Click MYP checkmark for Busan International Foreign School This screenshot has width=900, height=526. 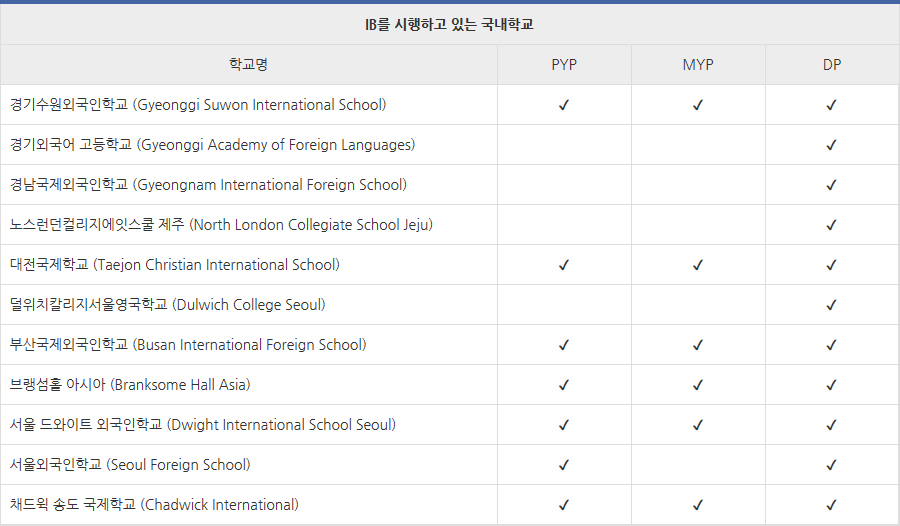(x=697, y=345)
